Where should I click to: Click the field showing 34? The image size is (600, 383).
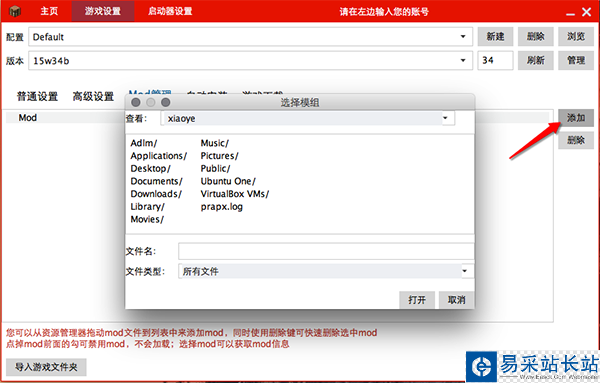[495, 60]
